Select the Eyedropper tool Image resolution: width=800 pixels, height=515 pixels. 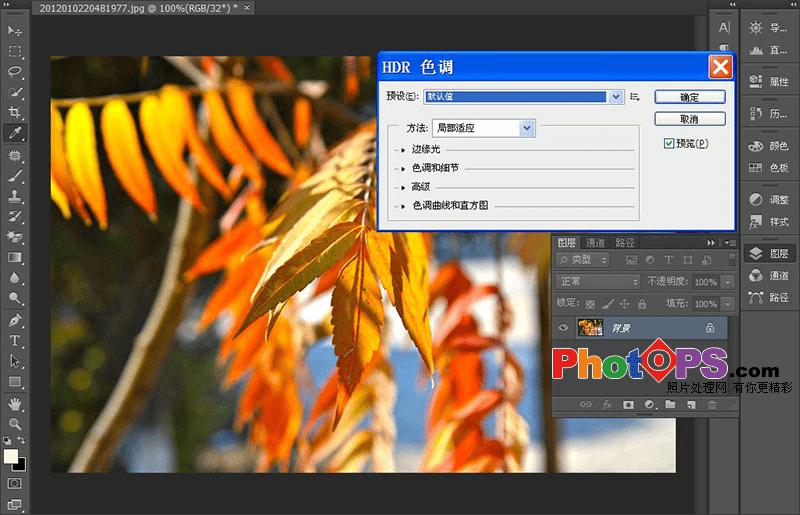15,133
